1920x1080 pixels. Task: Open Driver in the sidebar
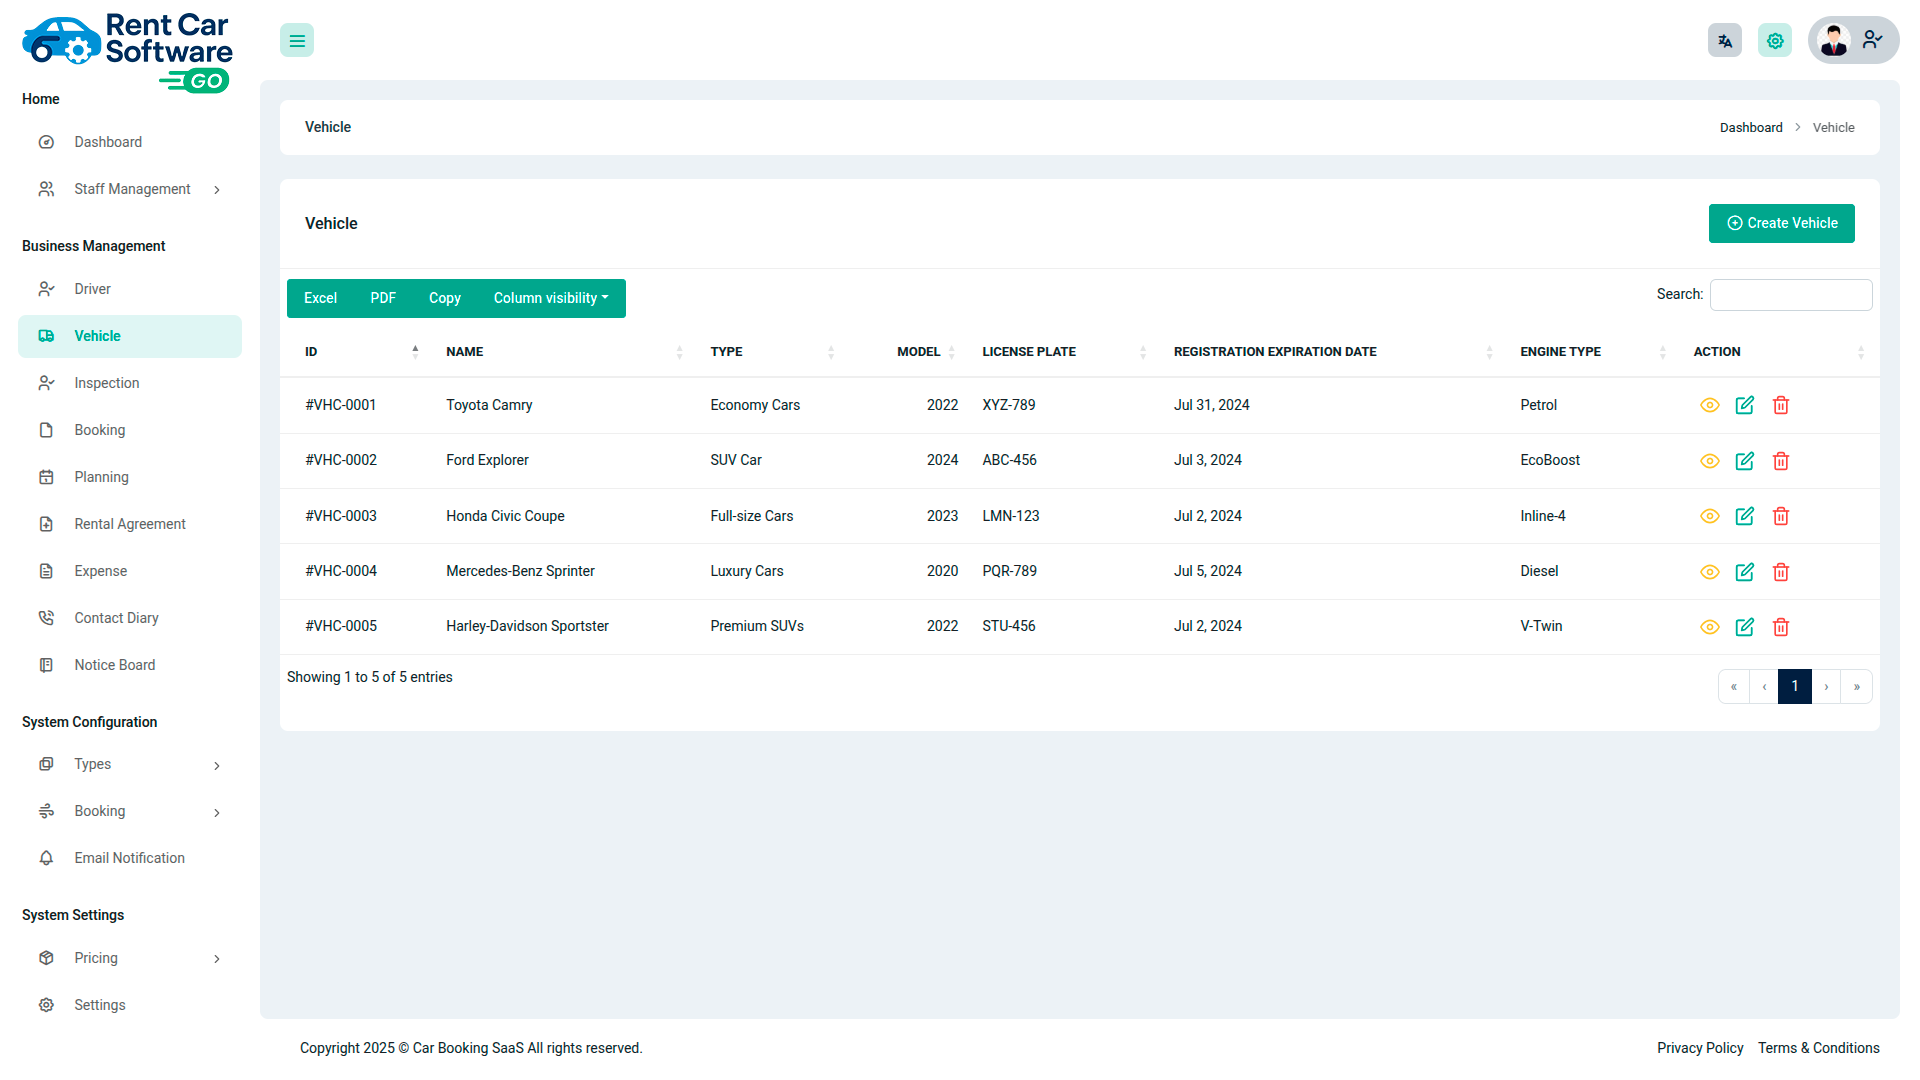click(130, 289)
